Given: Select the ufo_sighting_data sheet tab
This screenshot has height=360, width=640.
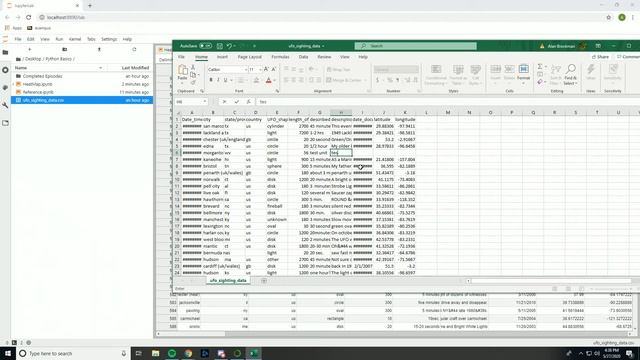Looking at the screenshot, I should (228, 281).
